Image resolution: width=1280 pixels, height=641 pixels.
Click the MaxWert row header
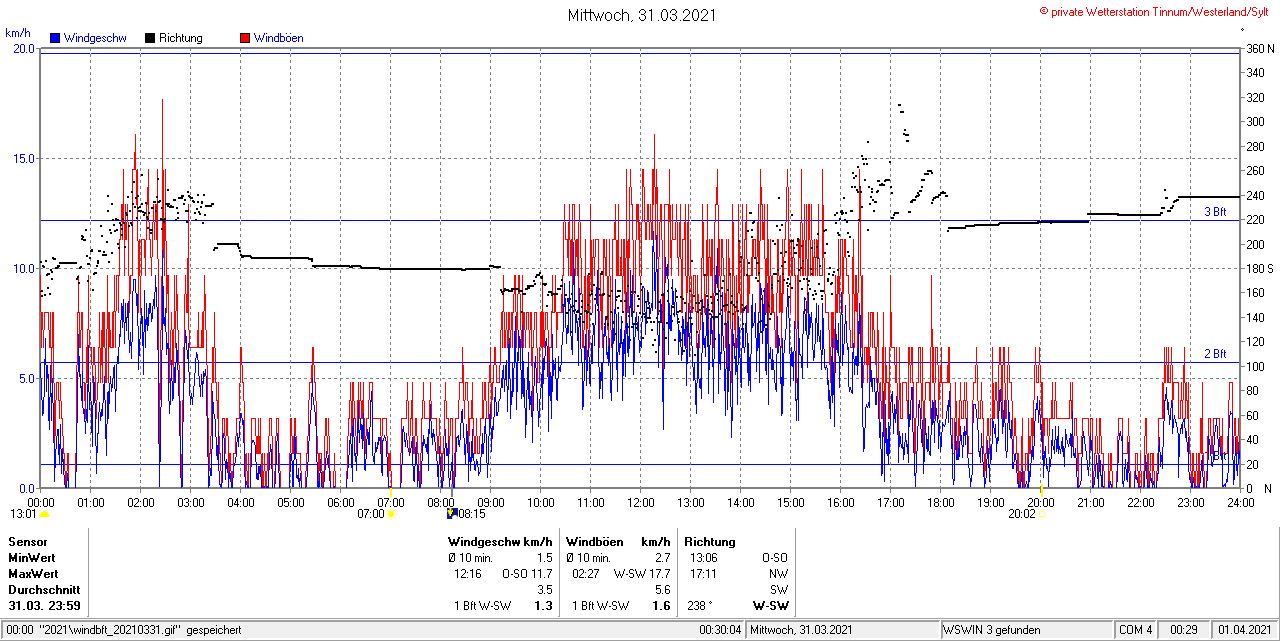tap(34, 573)
